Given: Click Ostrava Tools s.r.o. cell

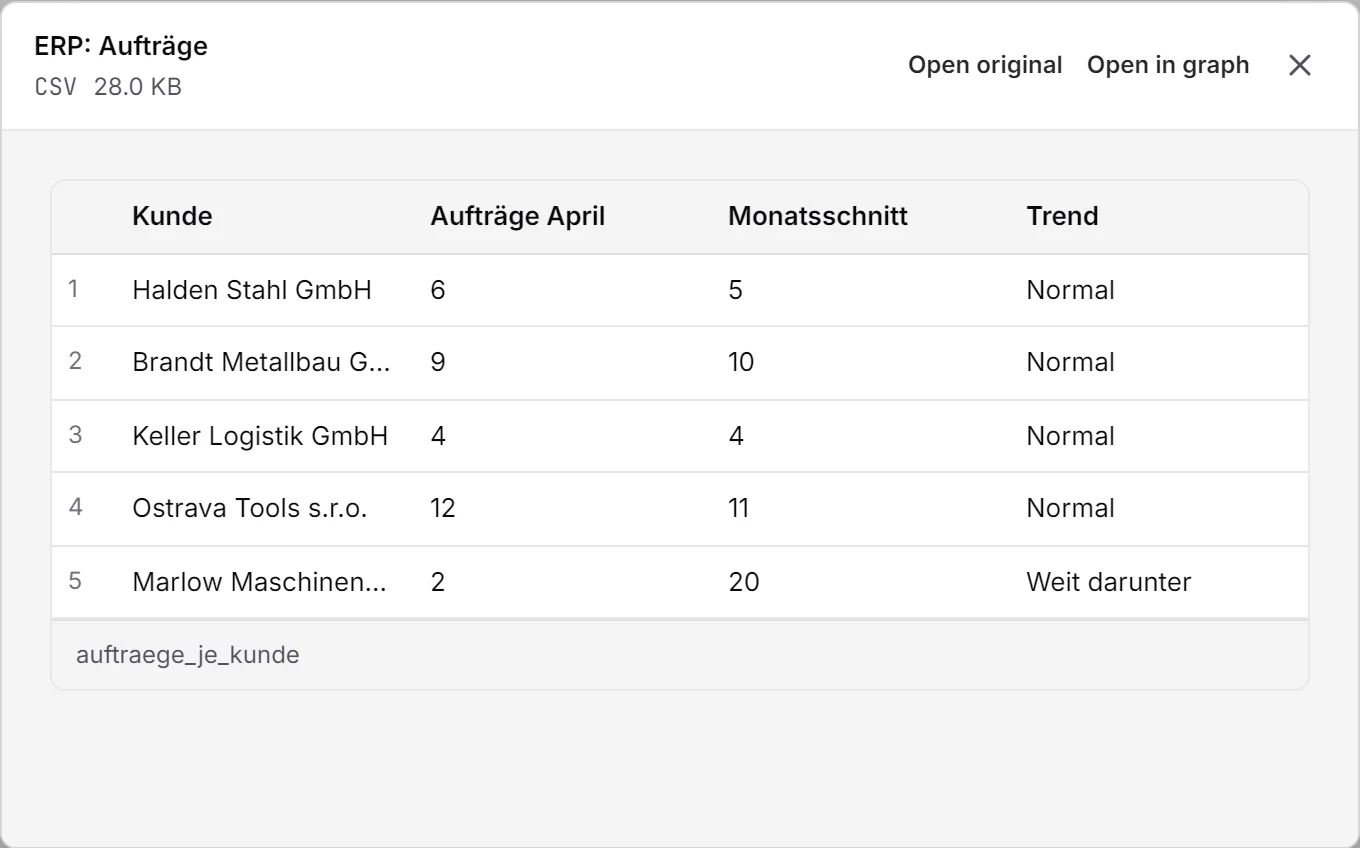Looking at the screenshot, I should point(250,508).
